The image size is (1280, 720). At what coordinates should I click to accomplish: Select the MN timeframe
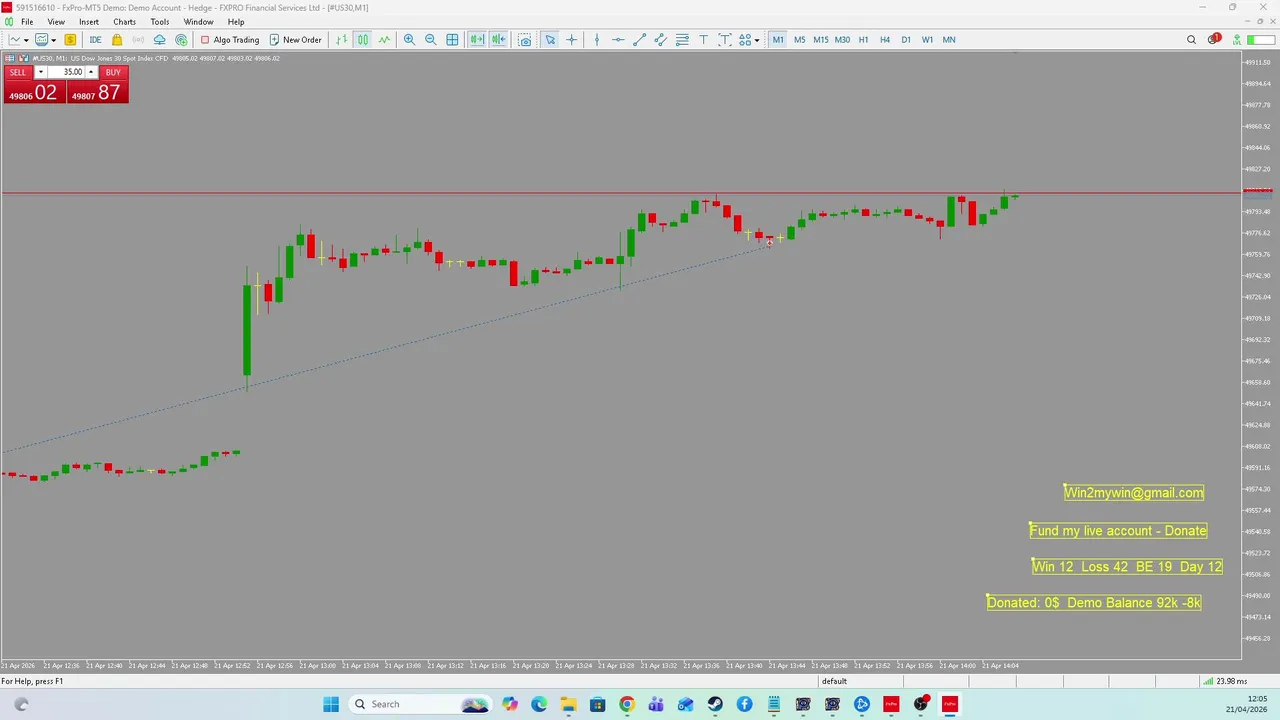(949, 40)
